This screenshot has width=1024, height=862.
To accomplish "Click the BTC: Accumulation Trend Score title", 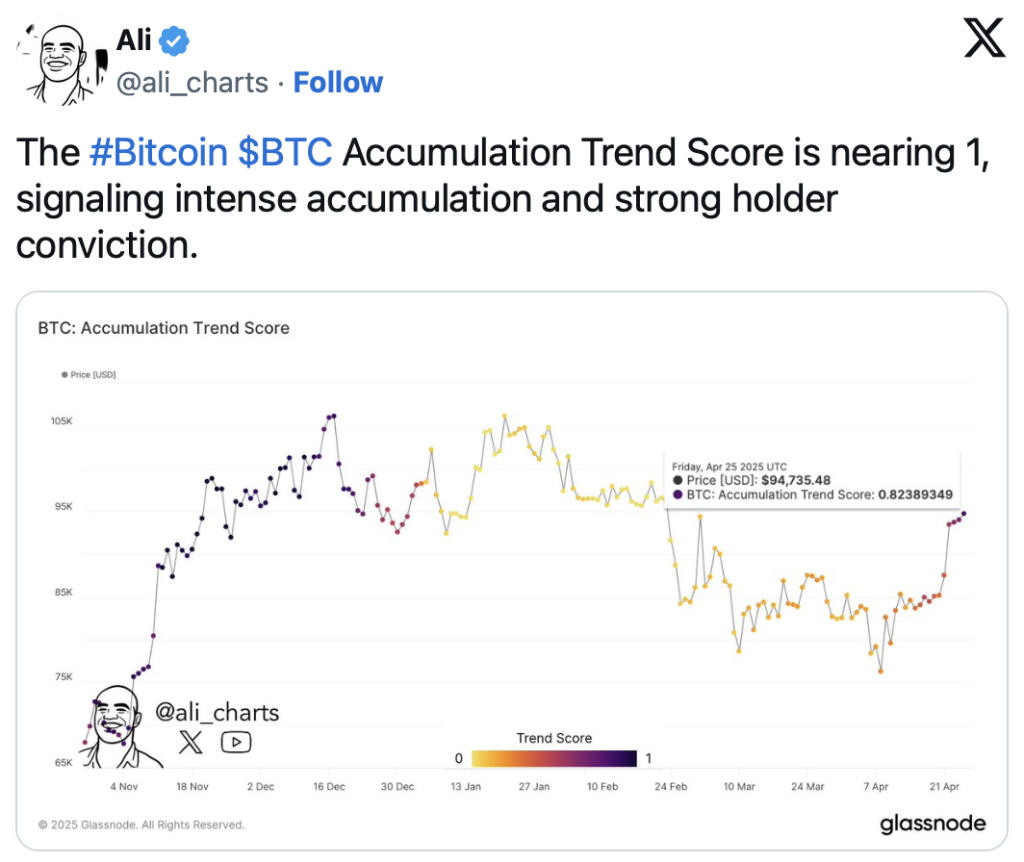I will [163, 328].
